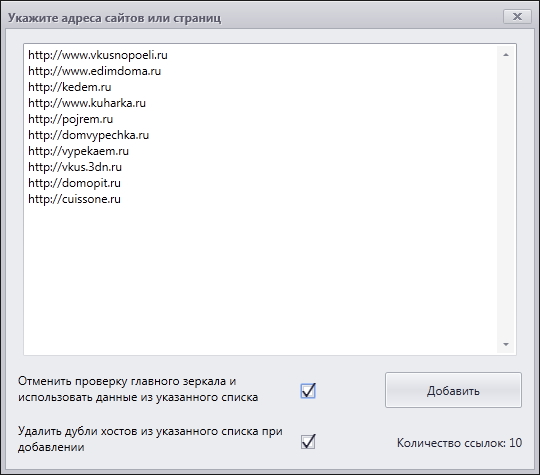The height and width of the screenshot is (475, 540).
Task: Click the Количество ссылок counter label
Action: (x=459, y=443)
